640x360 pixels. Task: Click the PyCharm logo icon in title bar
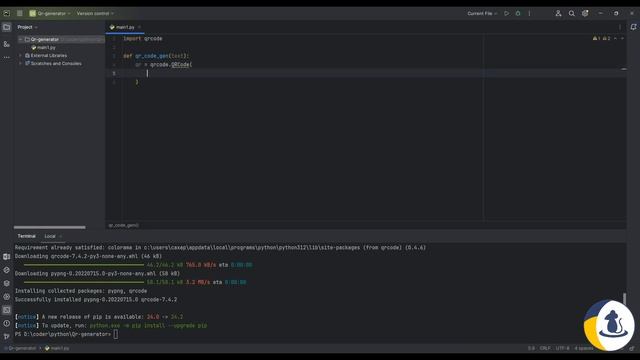pos(7,13)
